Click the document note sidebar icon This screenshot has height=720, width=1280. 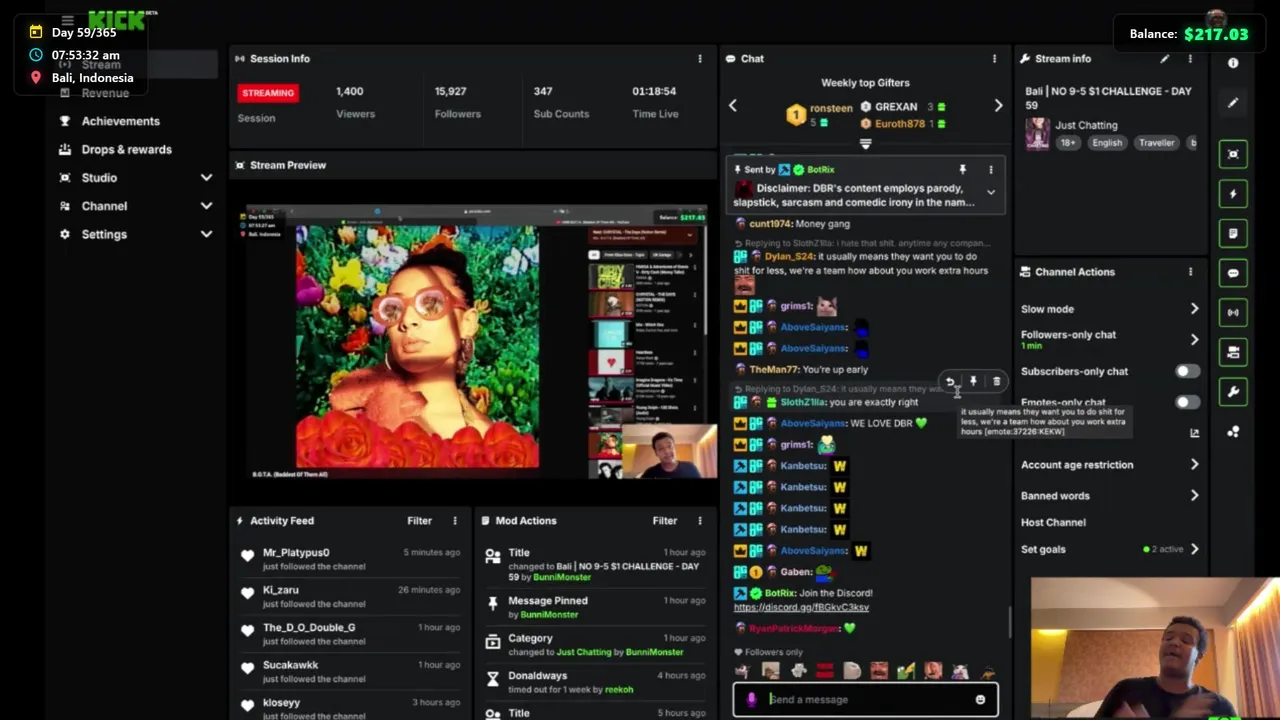1233,233
